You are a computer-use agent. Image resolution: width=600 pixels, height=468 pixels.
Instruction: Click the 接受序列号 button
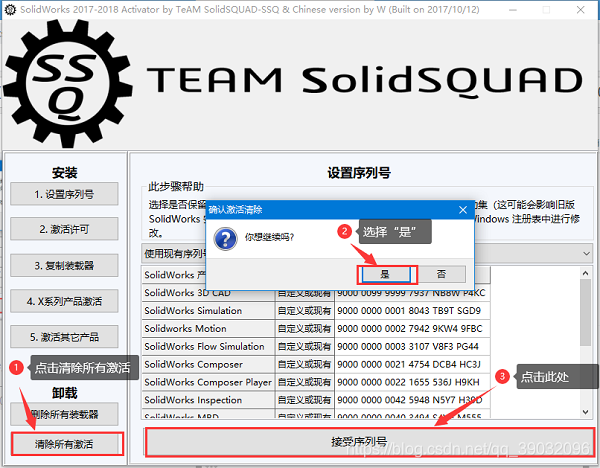[370, 442]
